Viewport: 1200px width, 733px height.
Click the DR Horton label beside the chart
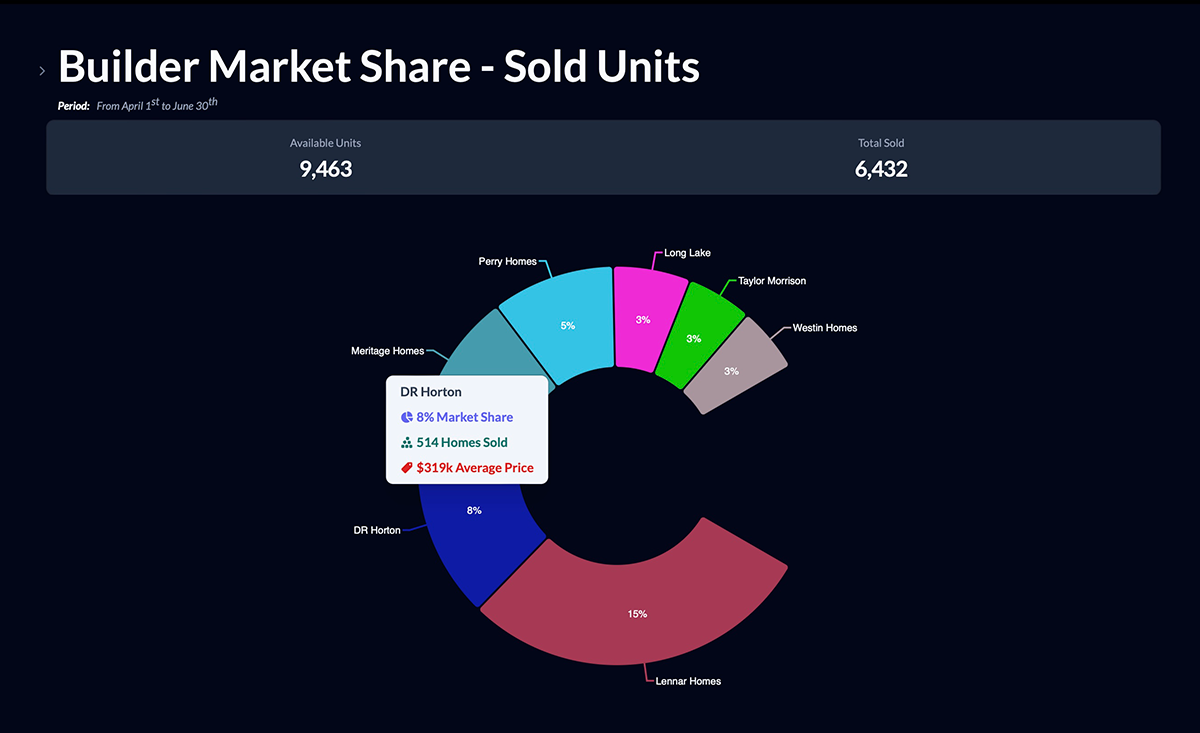377,530
